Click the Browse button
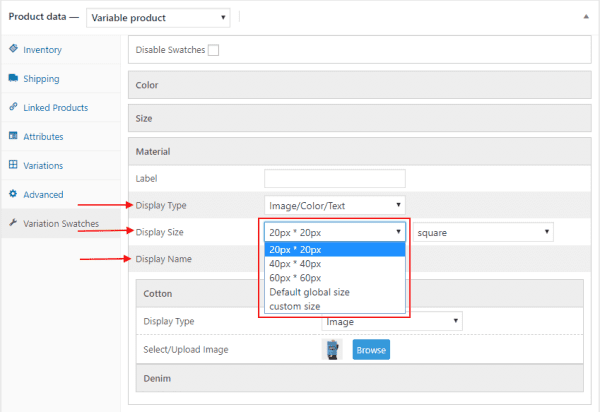 371,350
